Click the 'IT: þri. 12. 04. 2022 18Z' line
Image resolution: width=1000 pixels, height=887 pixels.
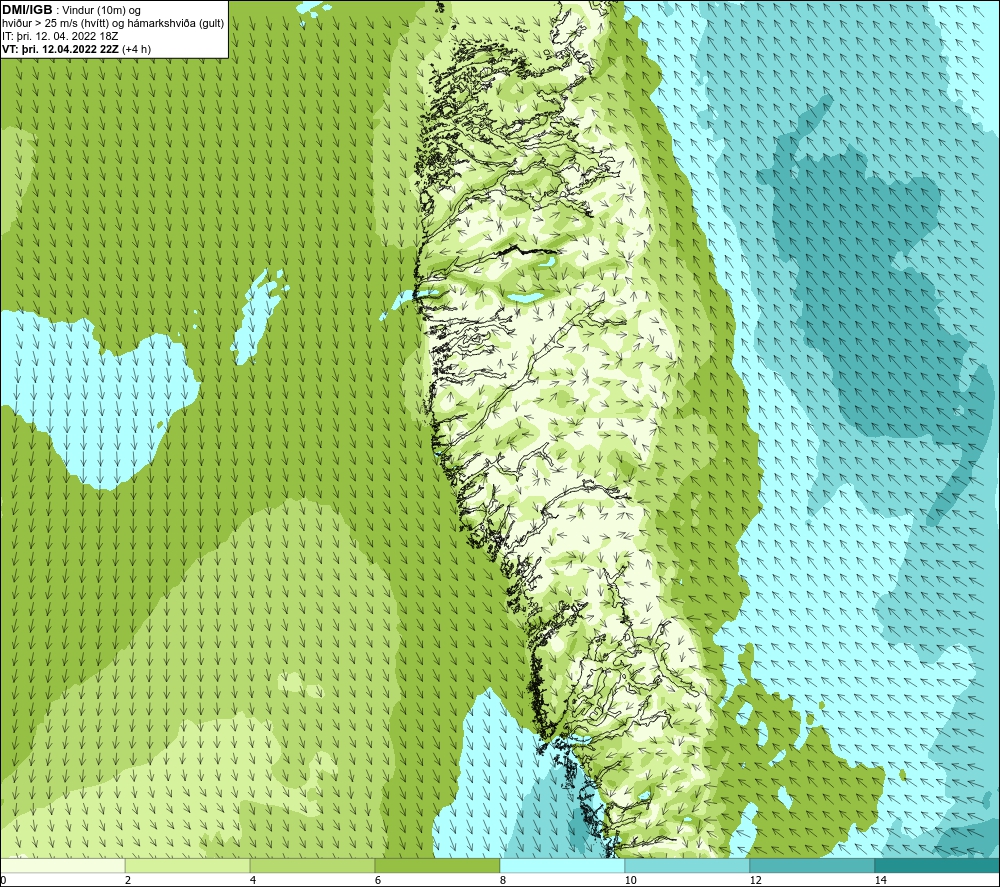[60, 36]
